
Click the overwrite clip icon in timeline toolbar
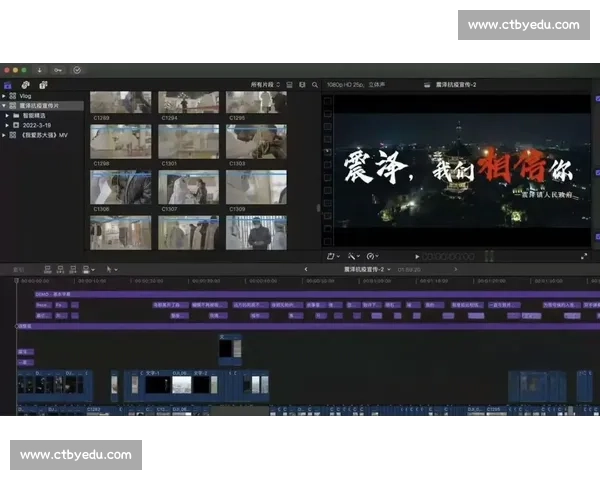[x=86, y=269]
